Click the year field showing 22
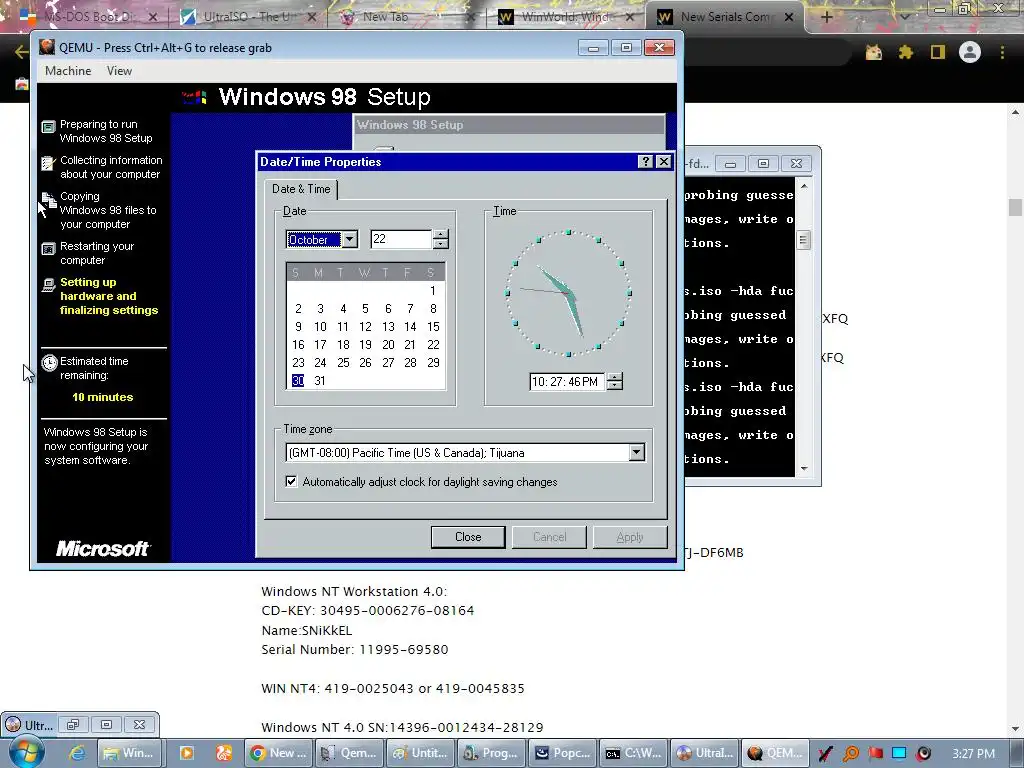This screenshot has width=1024, height=768. [x=401, y=240]
